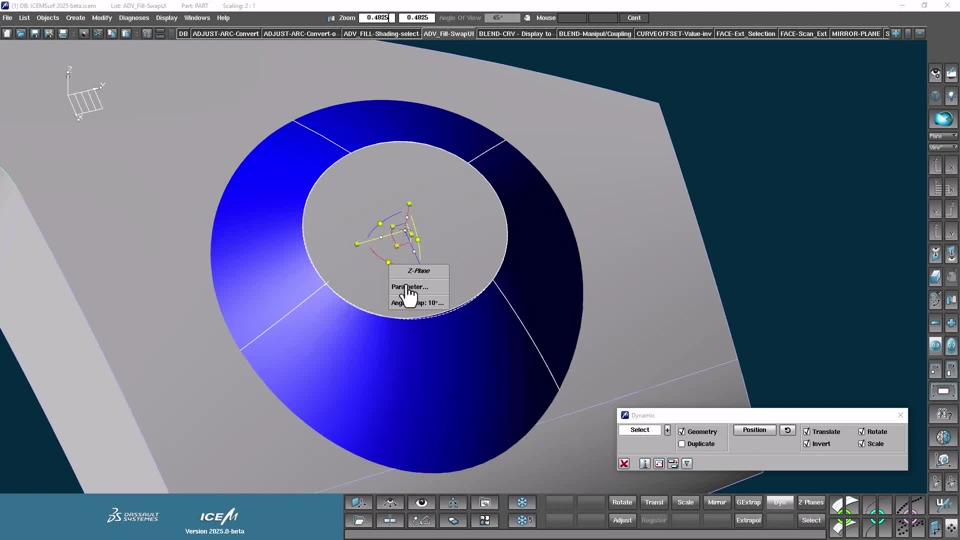The image size is (960, 540).
Task: Click the Rotate button in bottom toolbar
Action: 622,503
